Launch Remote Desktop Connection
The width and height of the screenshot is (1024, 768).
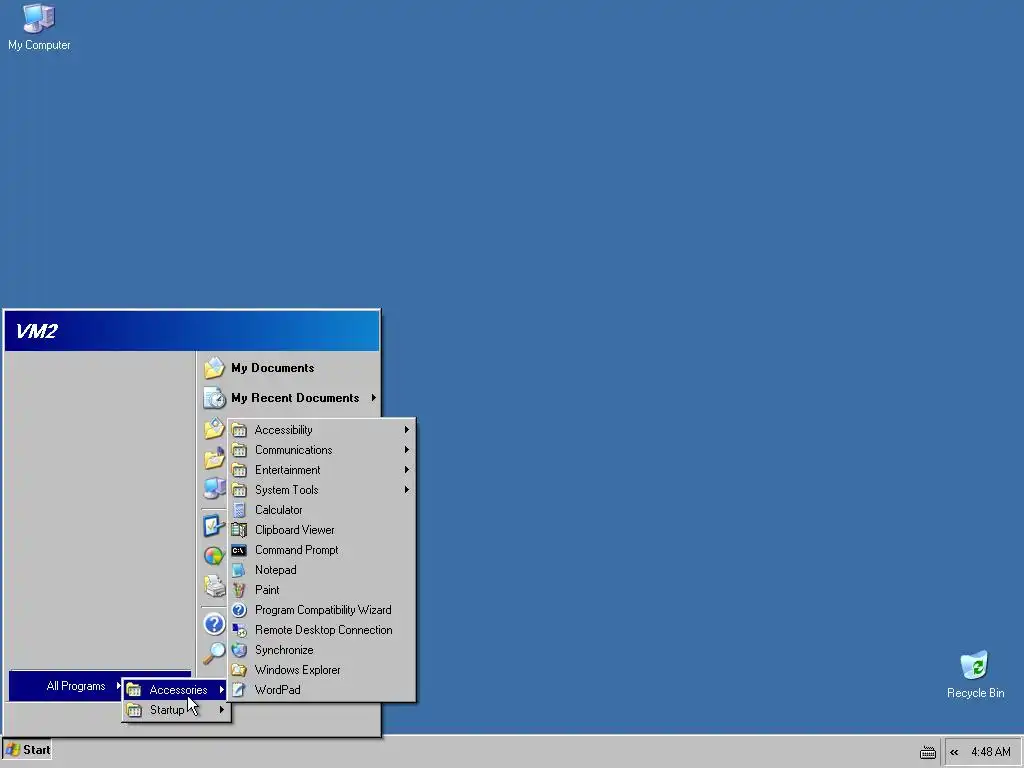click(321, 630)
